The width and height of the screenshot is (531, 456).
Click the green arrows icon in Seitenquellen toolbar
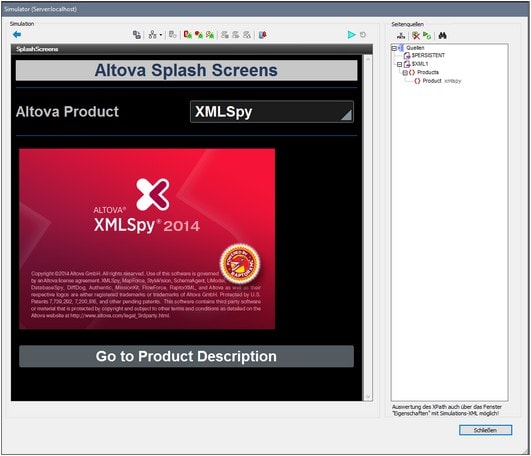point(427,36)
